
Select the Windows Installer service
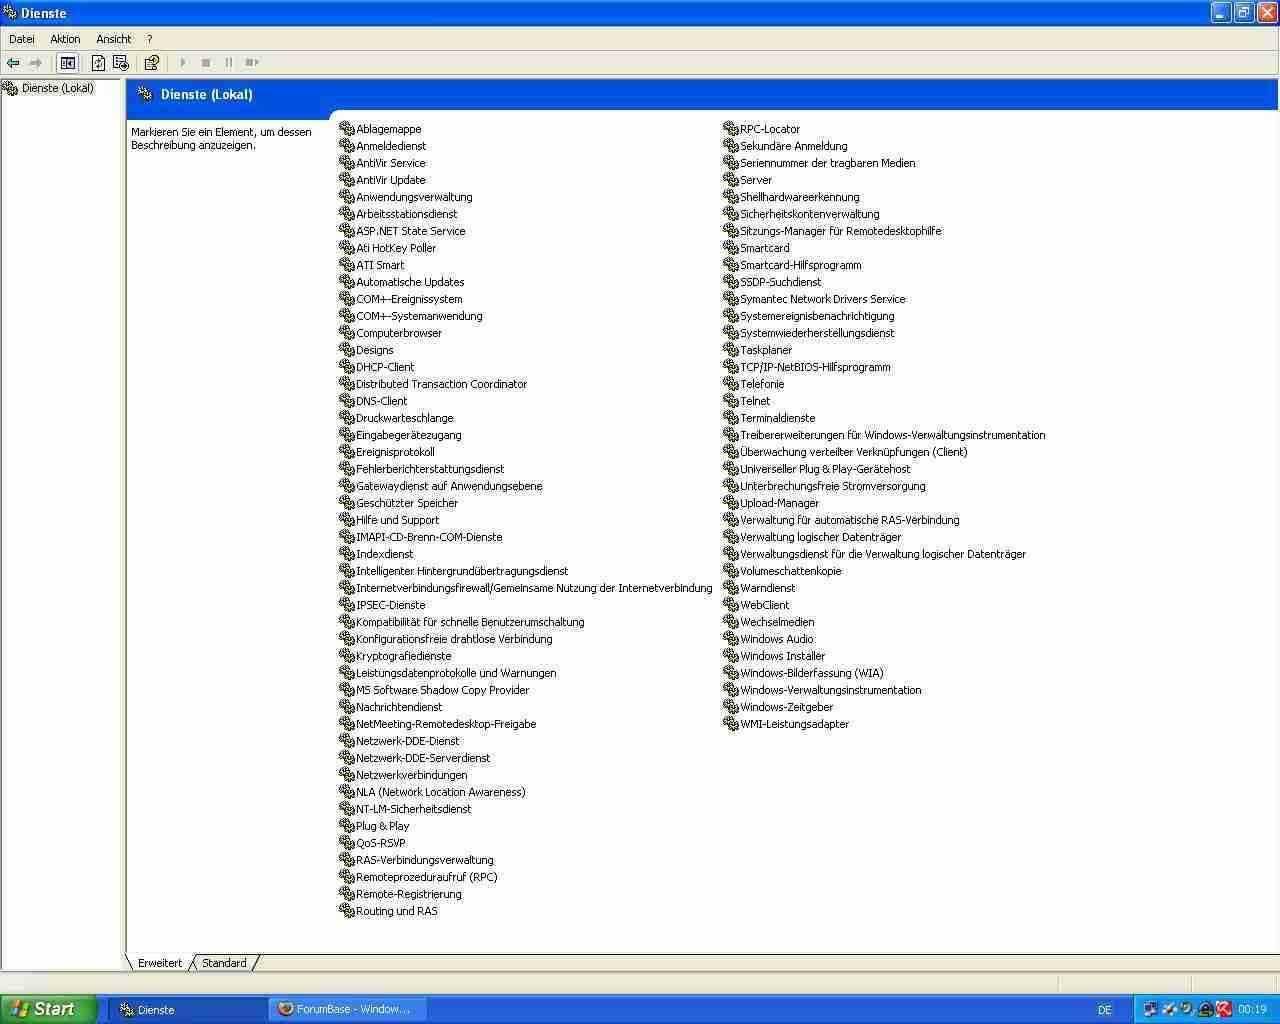click(x=783, y=656)
